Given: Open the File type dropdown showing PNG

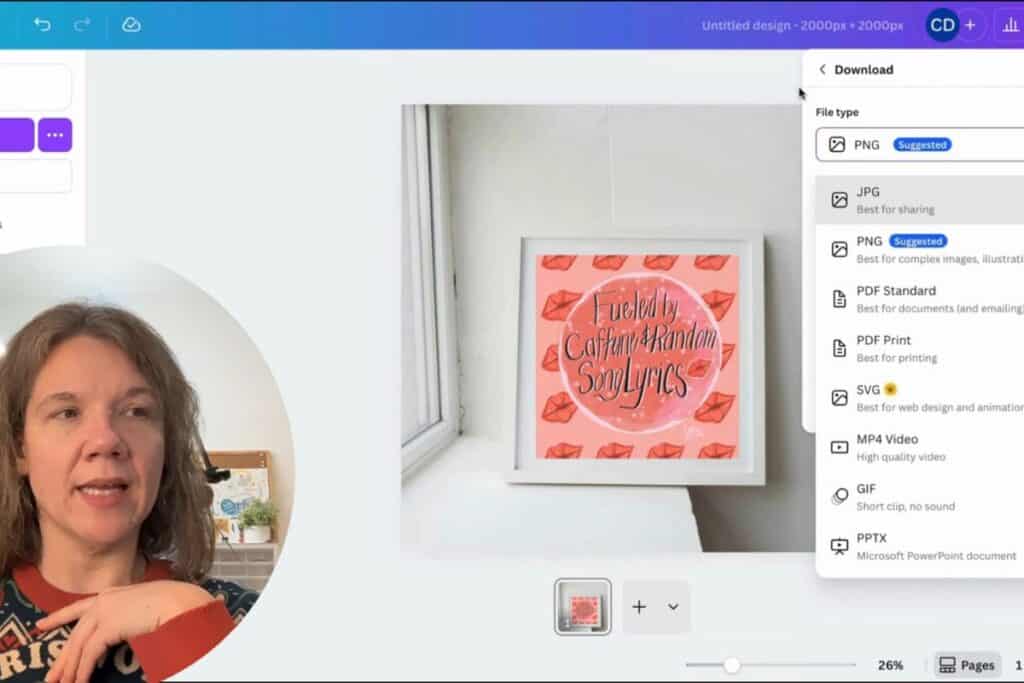Looking at the screenshot, I should coord(920,144).
